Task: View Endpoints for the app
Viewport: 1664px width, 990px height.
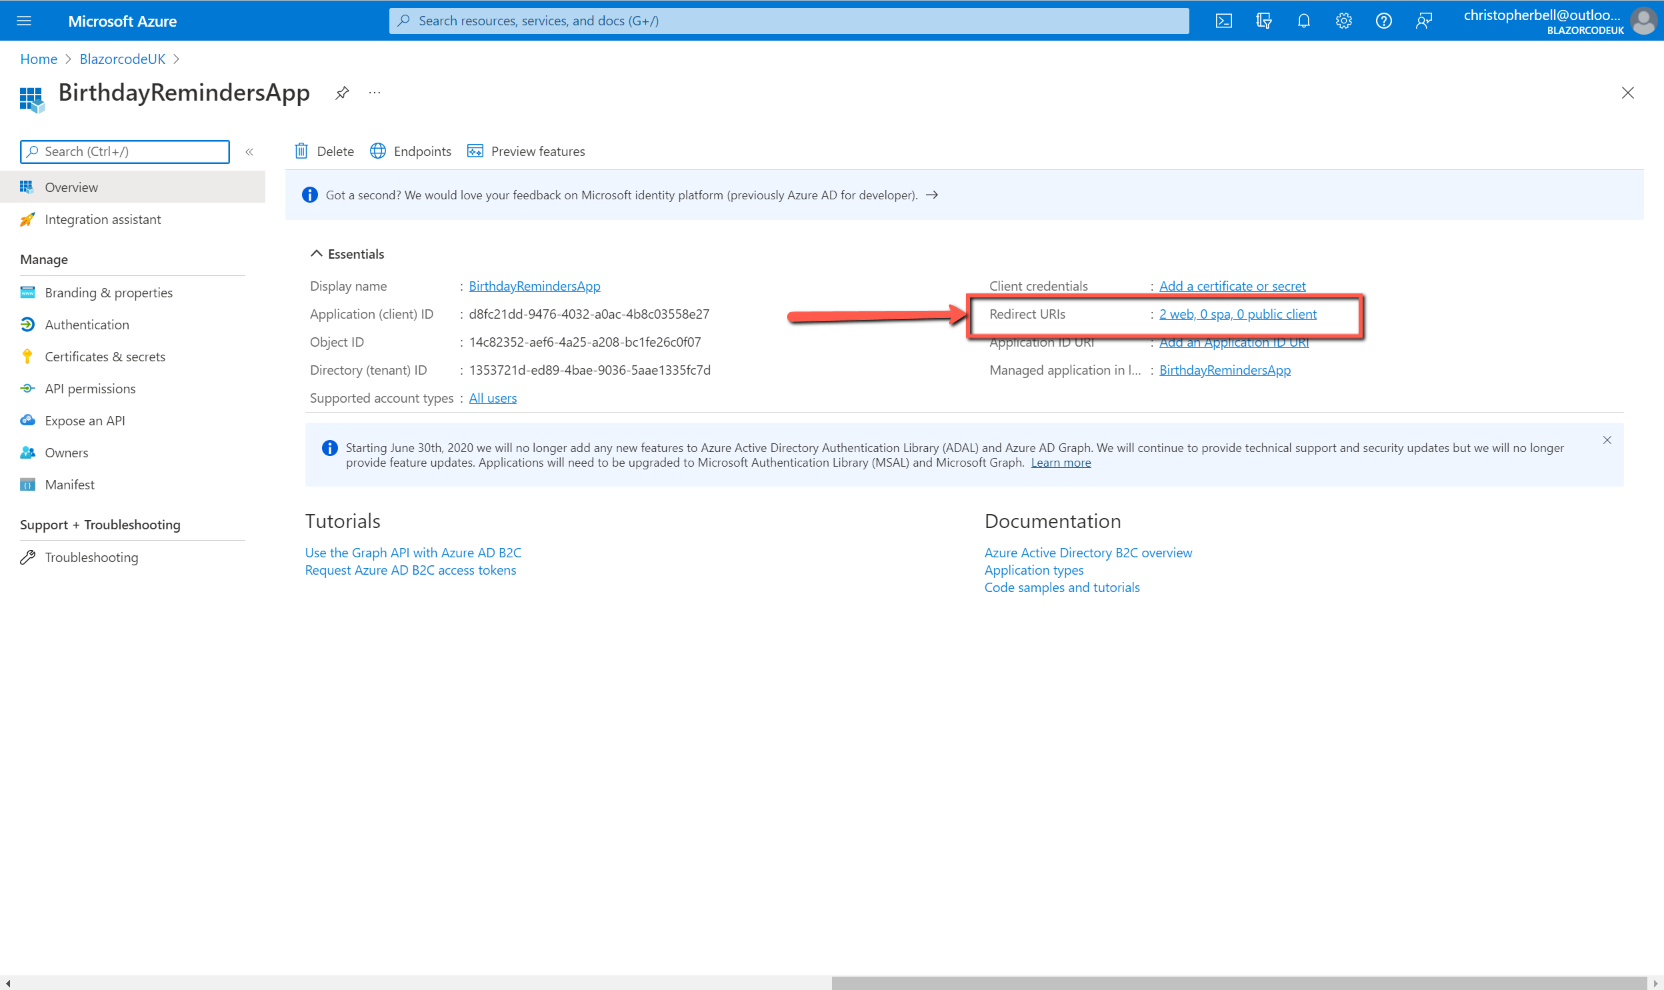Action: (410, 151)
